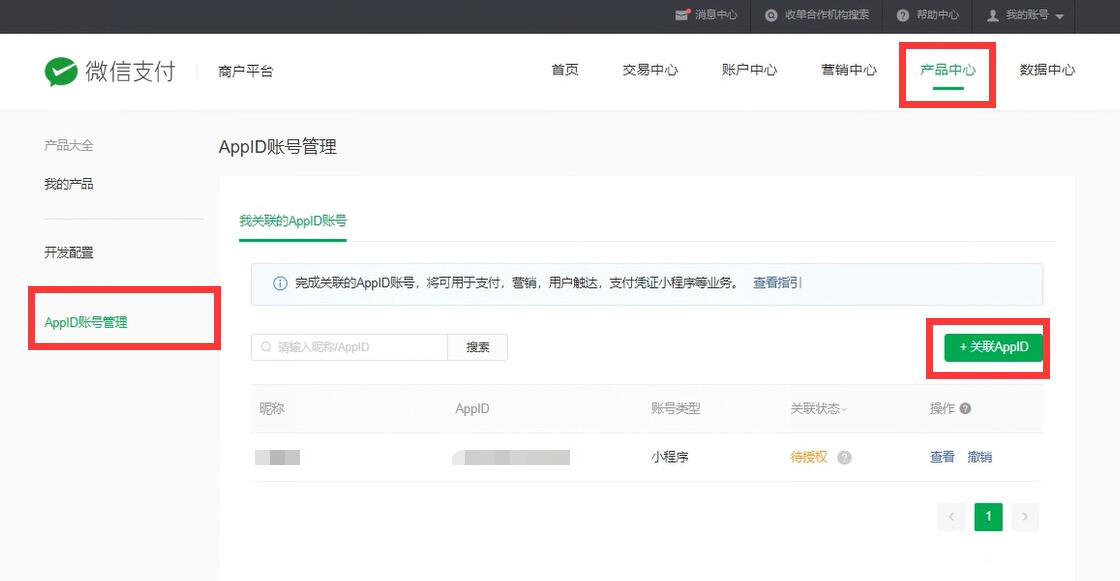
Task: Click 撤销 link in 小程序 row
Action: pos(979,457)
